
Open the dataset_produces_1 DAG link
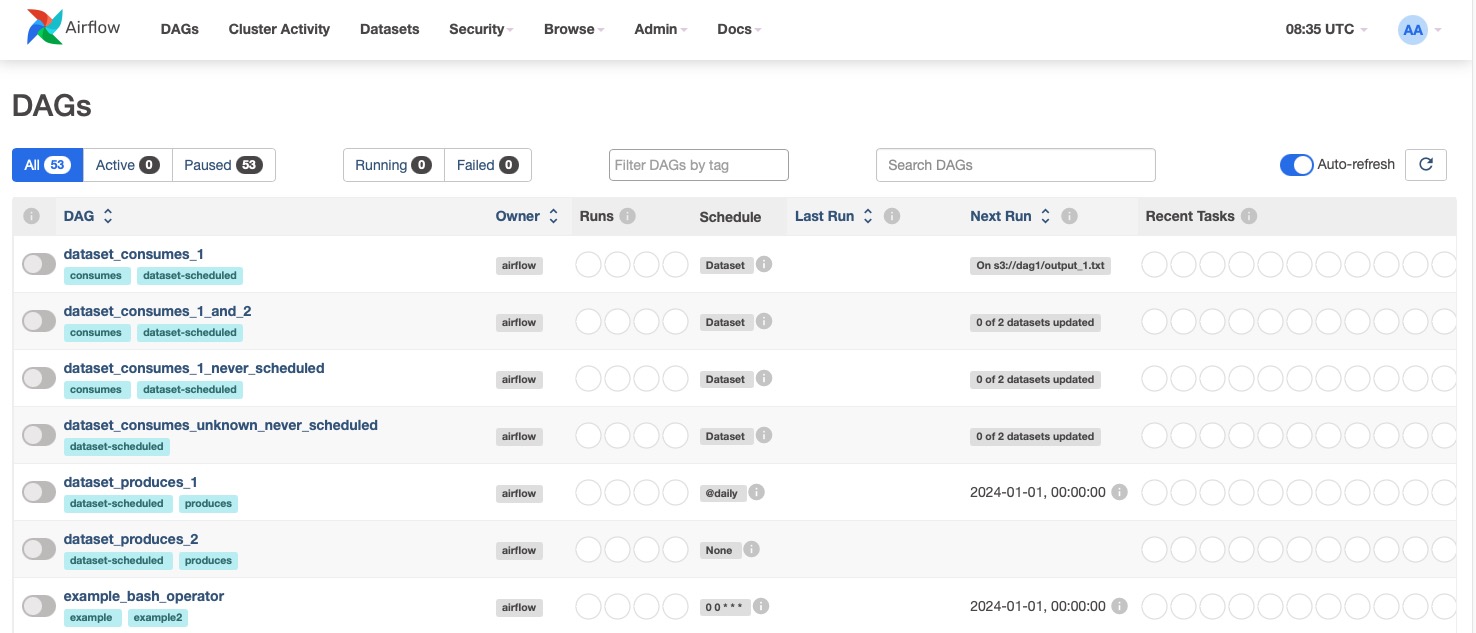pyautogui.click(x=130, y=482)
